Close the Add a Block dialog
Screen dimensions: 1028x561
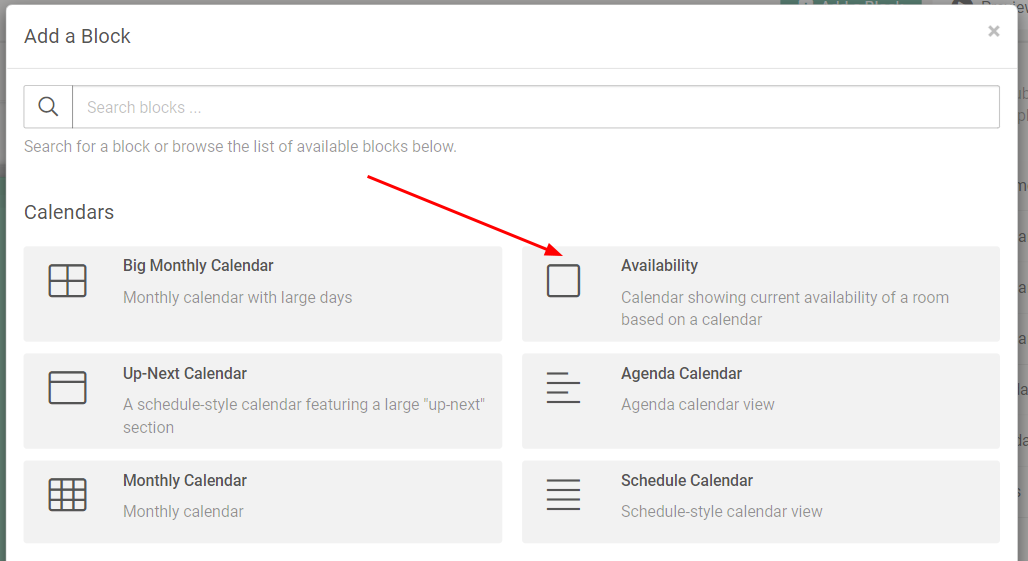(x=993, y=32)
